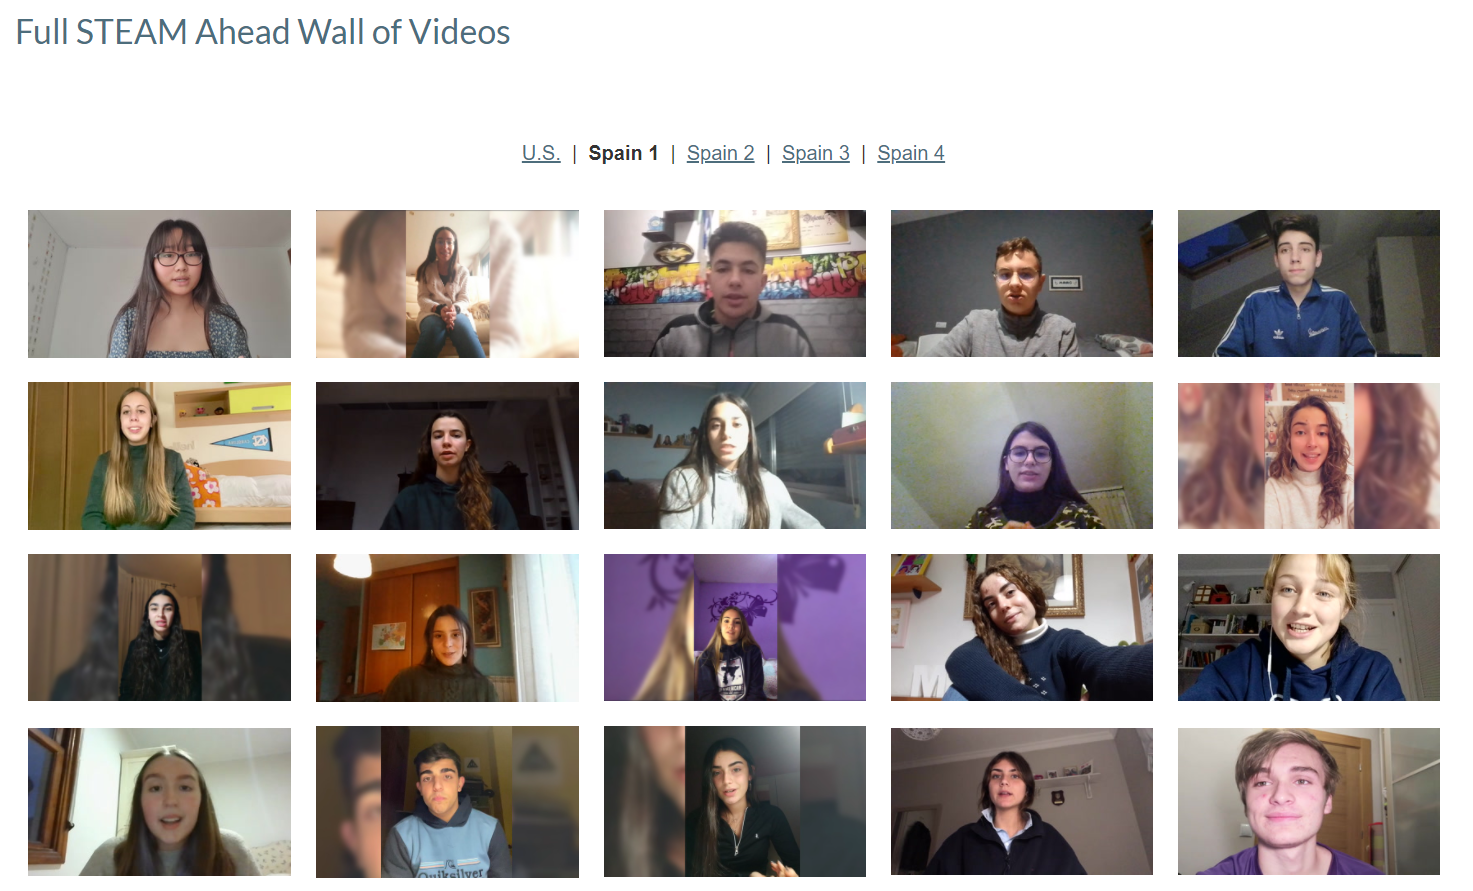This screenshot has height=891, width=1473.
Task: Play video of girl with white earphones
Action: [x=1309, y=628]
